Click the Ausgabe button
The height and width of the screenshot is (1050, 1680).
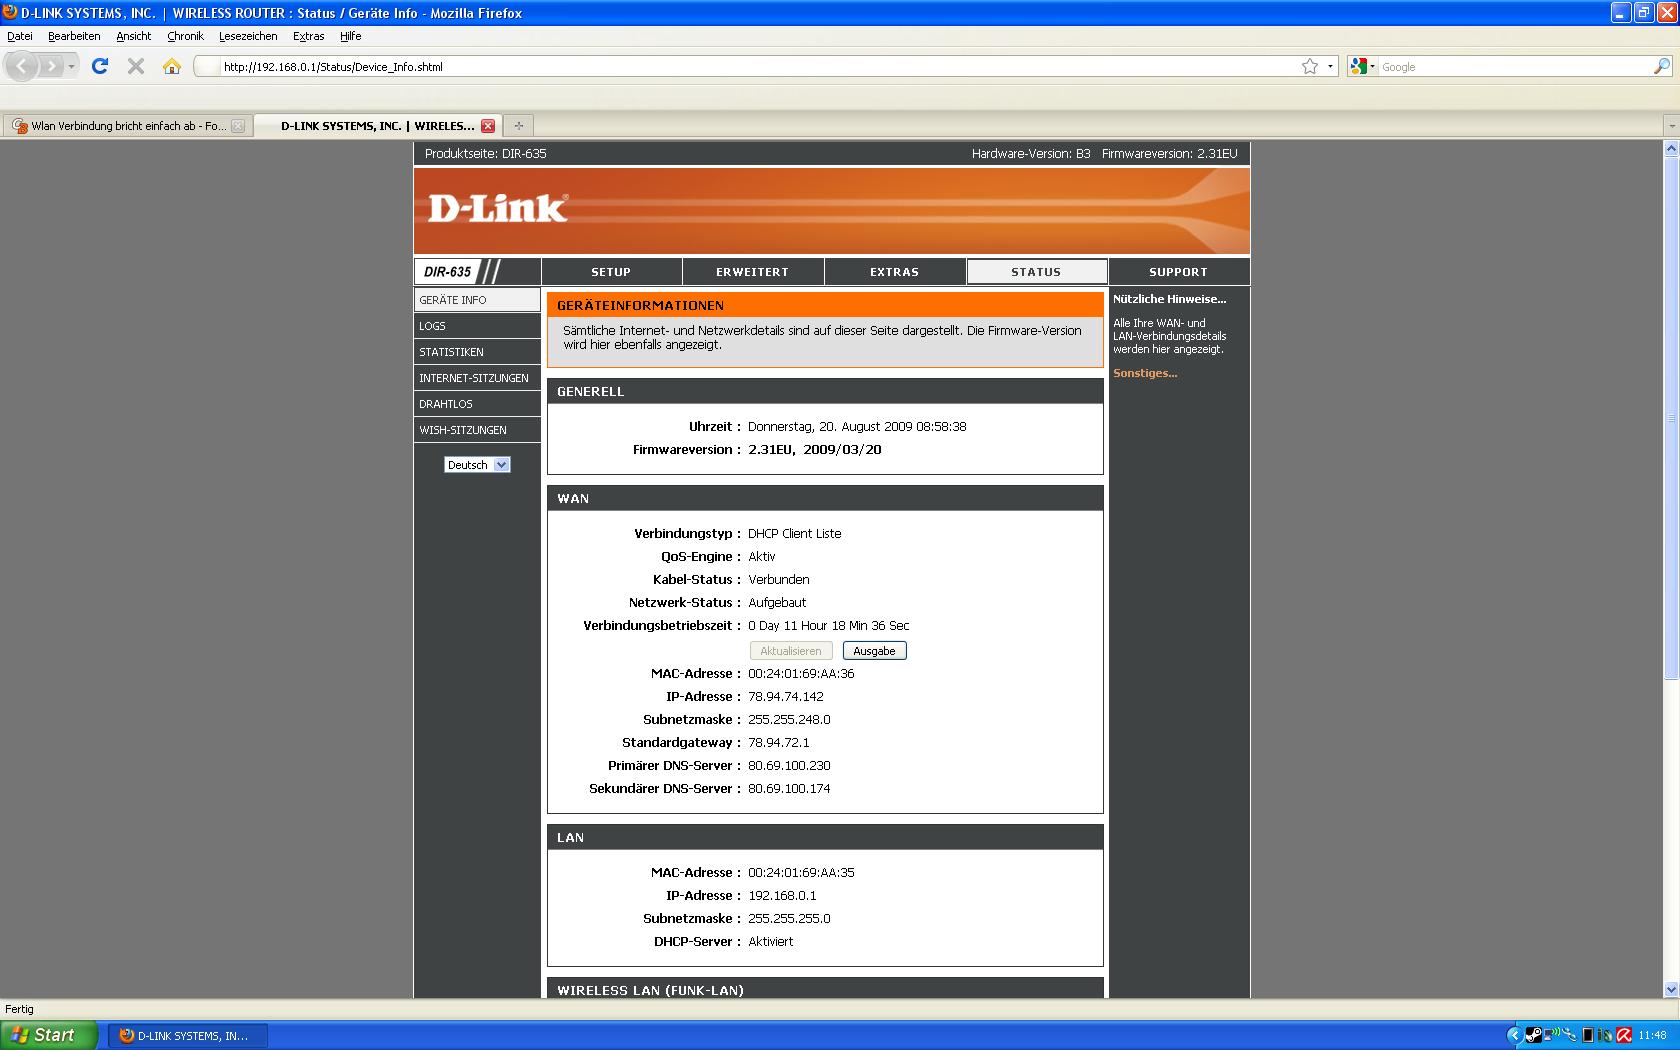point(875,651)
